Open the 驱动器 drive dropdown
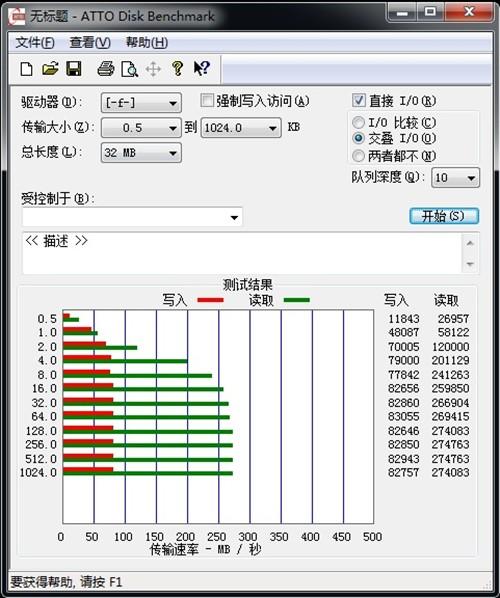 [141, 103]
